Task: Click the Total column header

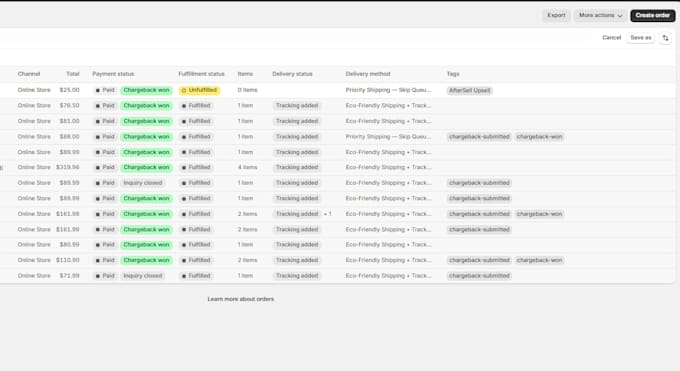Action: coord(73,74)
